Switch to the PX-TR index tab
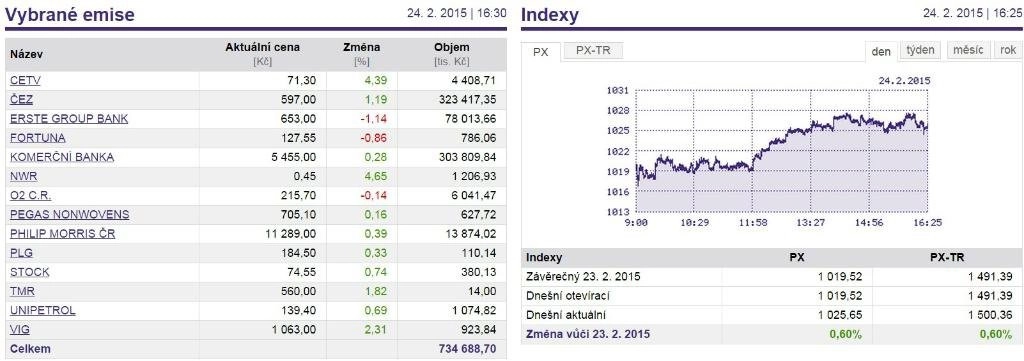Screen dimensions: 1024x361 [x=594, y=51]
